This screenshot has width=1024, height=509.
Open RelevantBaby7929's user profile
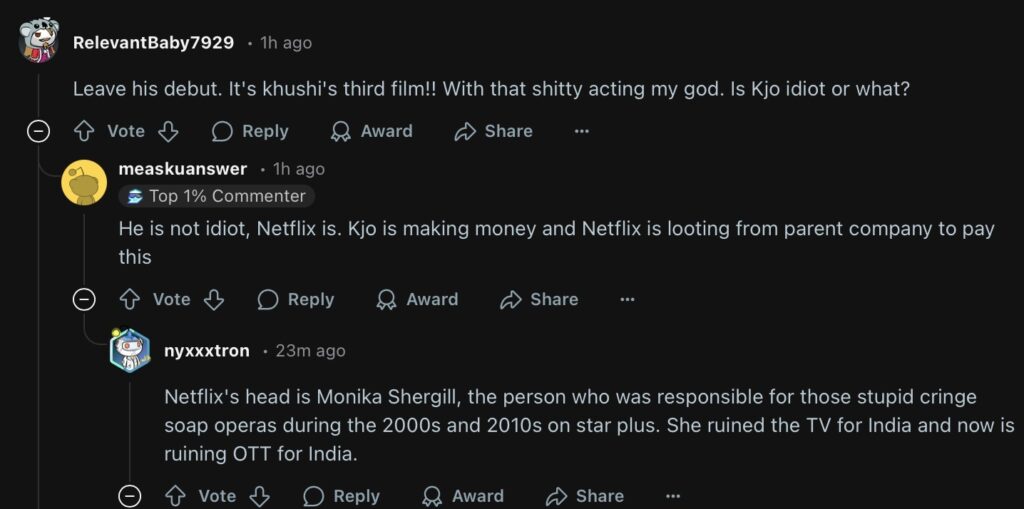(x=153, y=43)
